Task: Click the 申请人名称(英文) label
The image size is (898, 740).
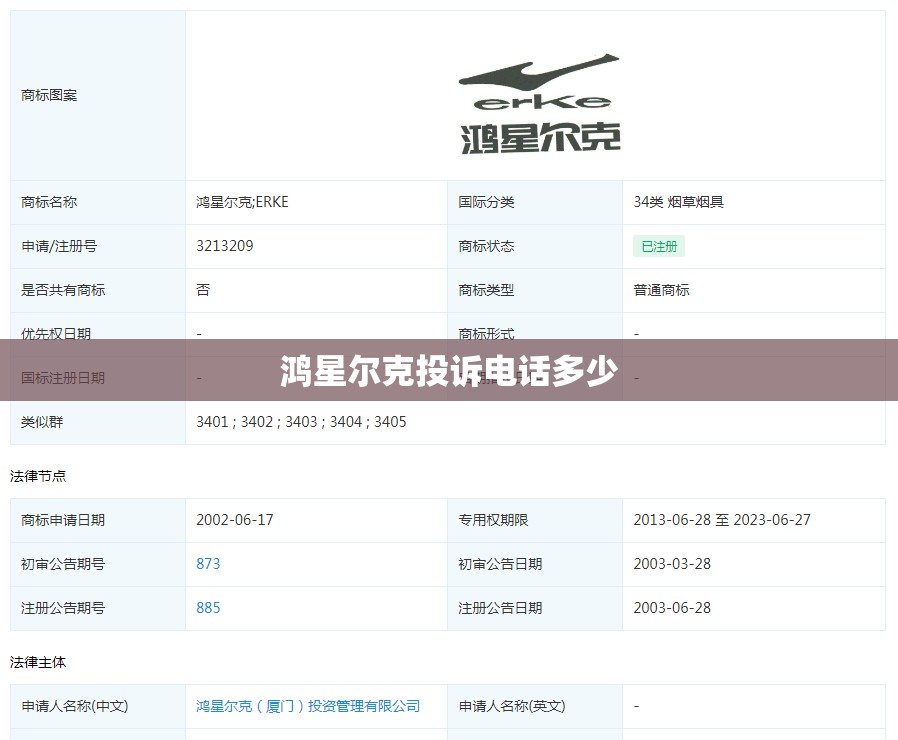Action: pos(512,706)
